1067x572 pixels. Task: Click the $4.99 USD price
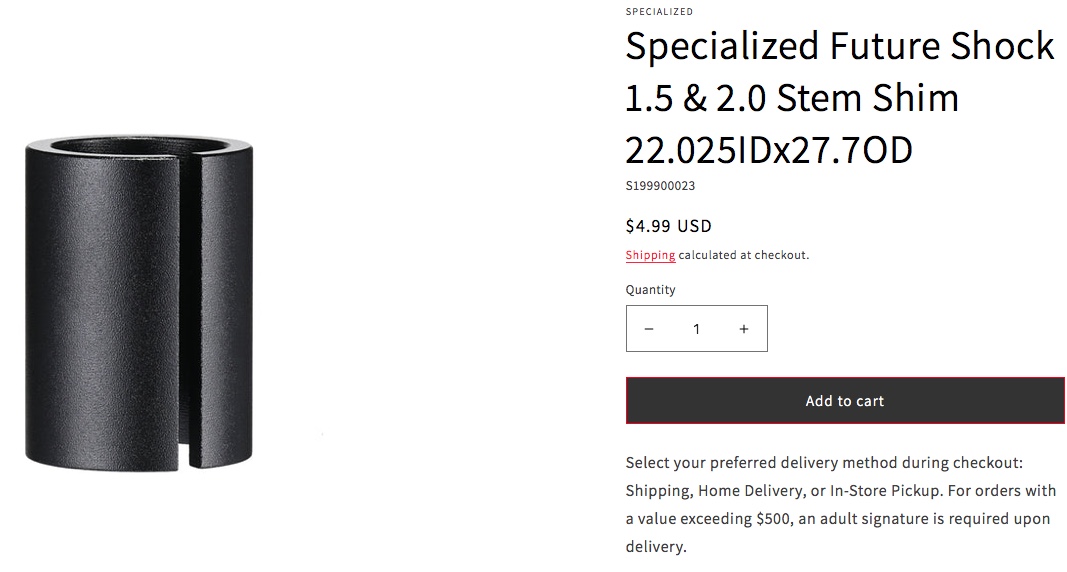tap(668, 226)
